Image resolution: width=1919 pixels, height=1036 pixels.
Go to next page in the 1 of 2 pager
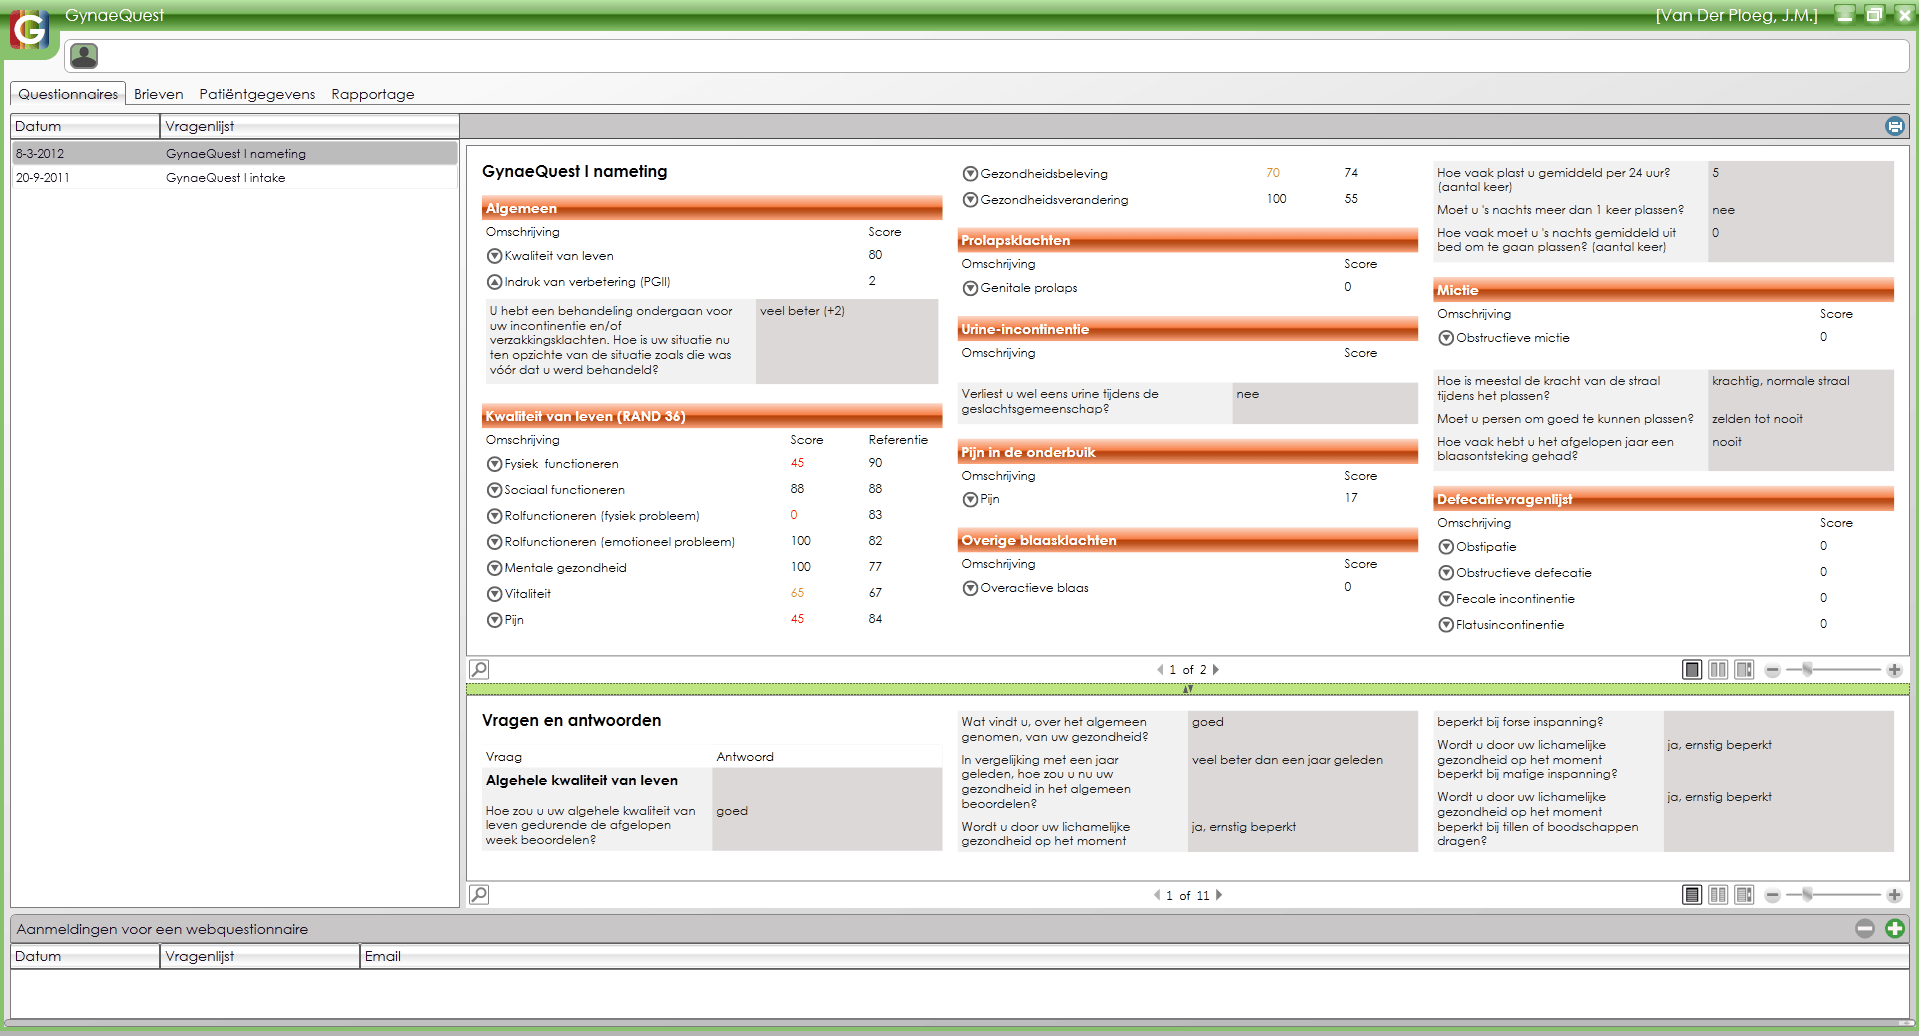[x=1216, y=670]
